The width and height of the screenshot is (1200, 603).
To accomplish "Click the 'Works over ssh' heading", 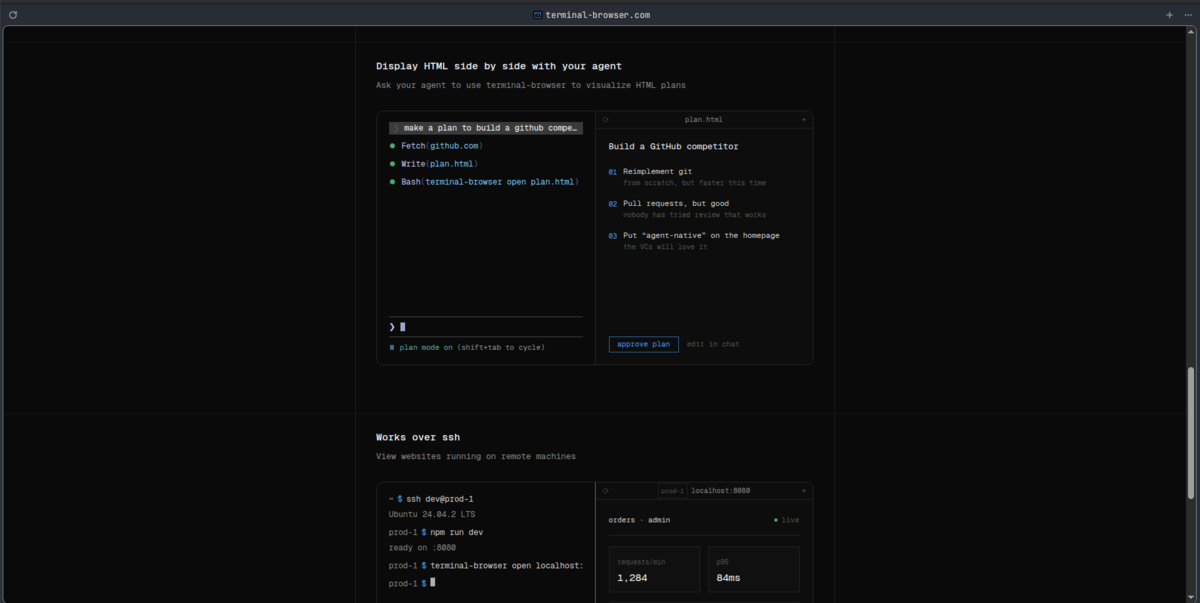I will click(x=418, y=437).
